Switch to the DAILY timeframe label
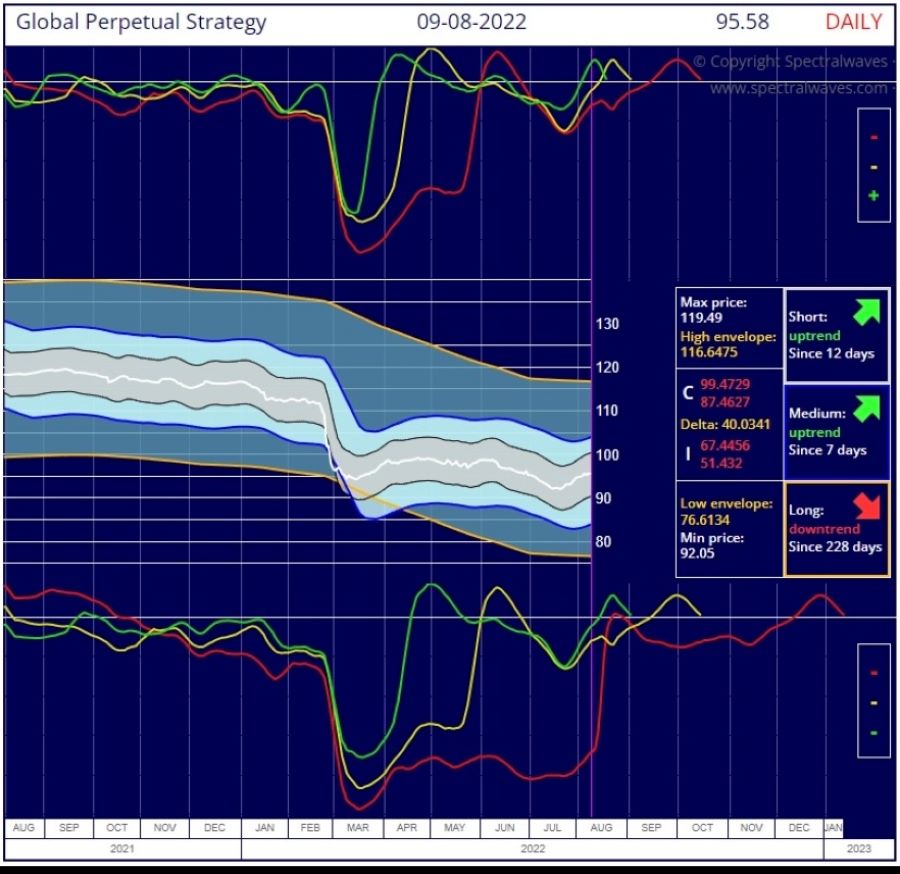Viewport: 900px width, 874px height. [853, 21]
